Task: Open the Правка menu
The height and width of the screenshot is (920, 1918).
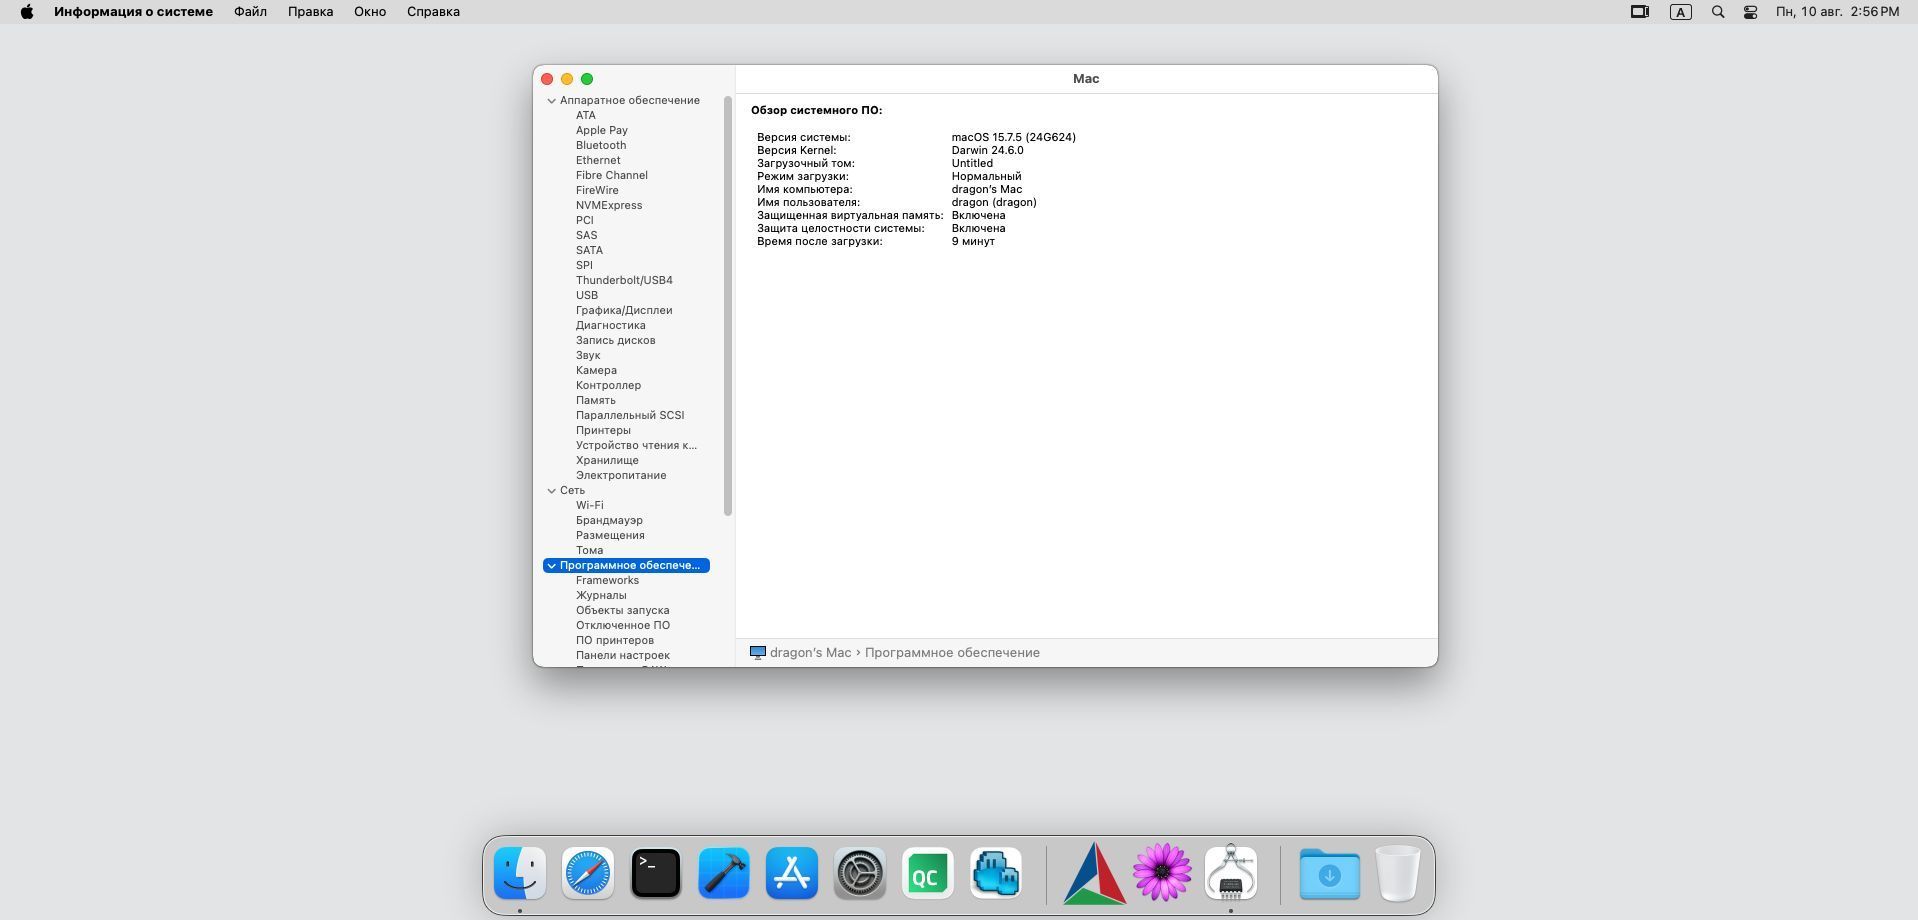Action: coord(310,12)
